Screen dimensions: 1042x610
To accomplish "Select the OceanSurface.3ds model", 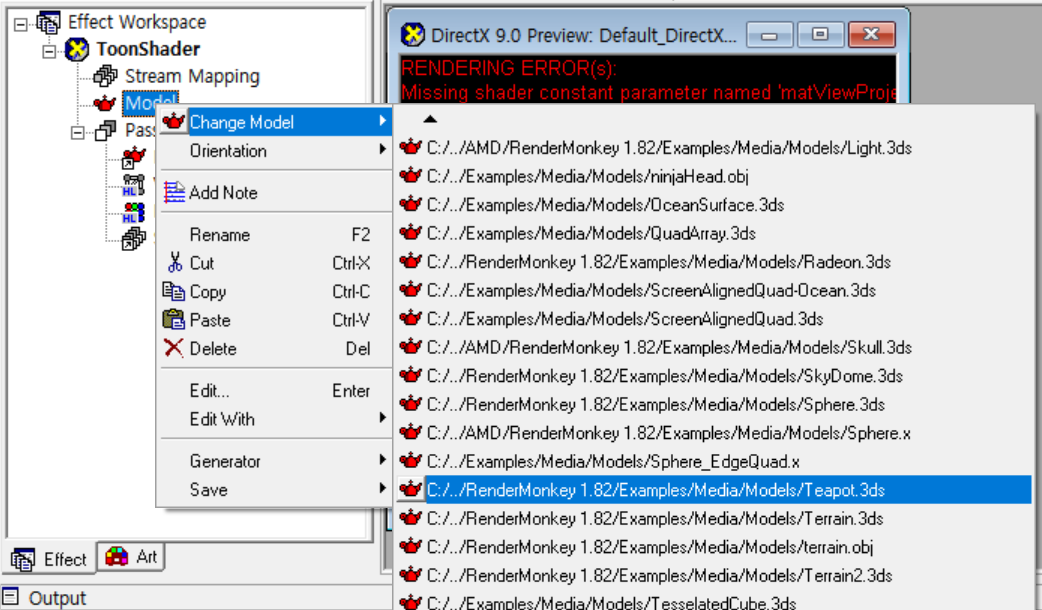I will [x=712, y=205].
